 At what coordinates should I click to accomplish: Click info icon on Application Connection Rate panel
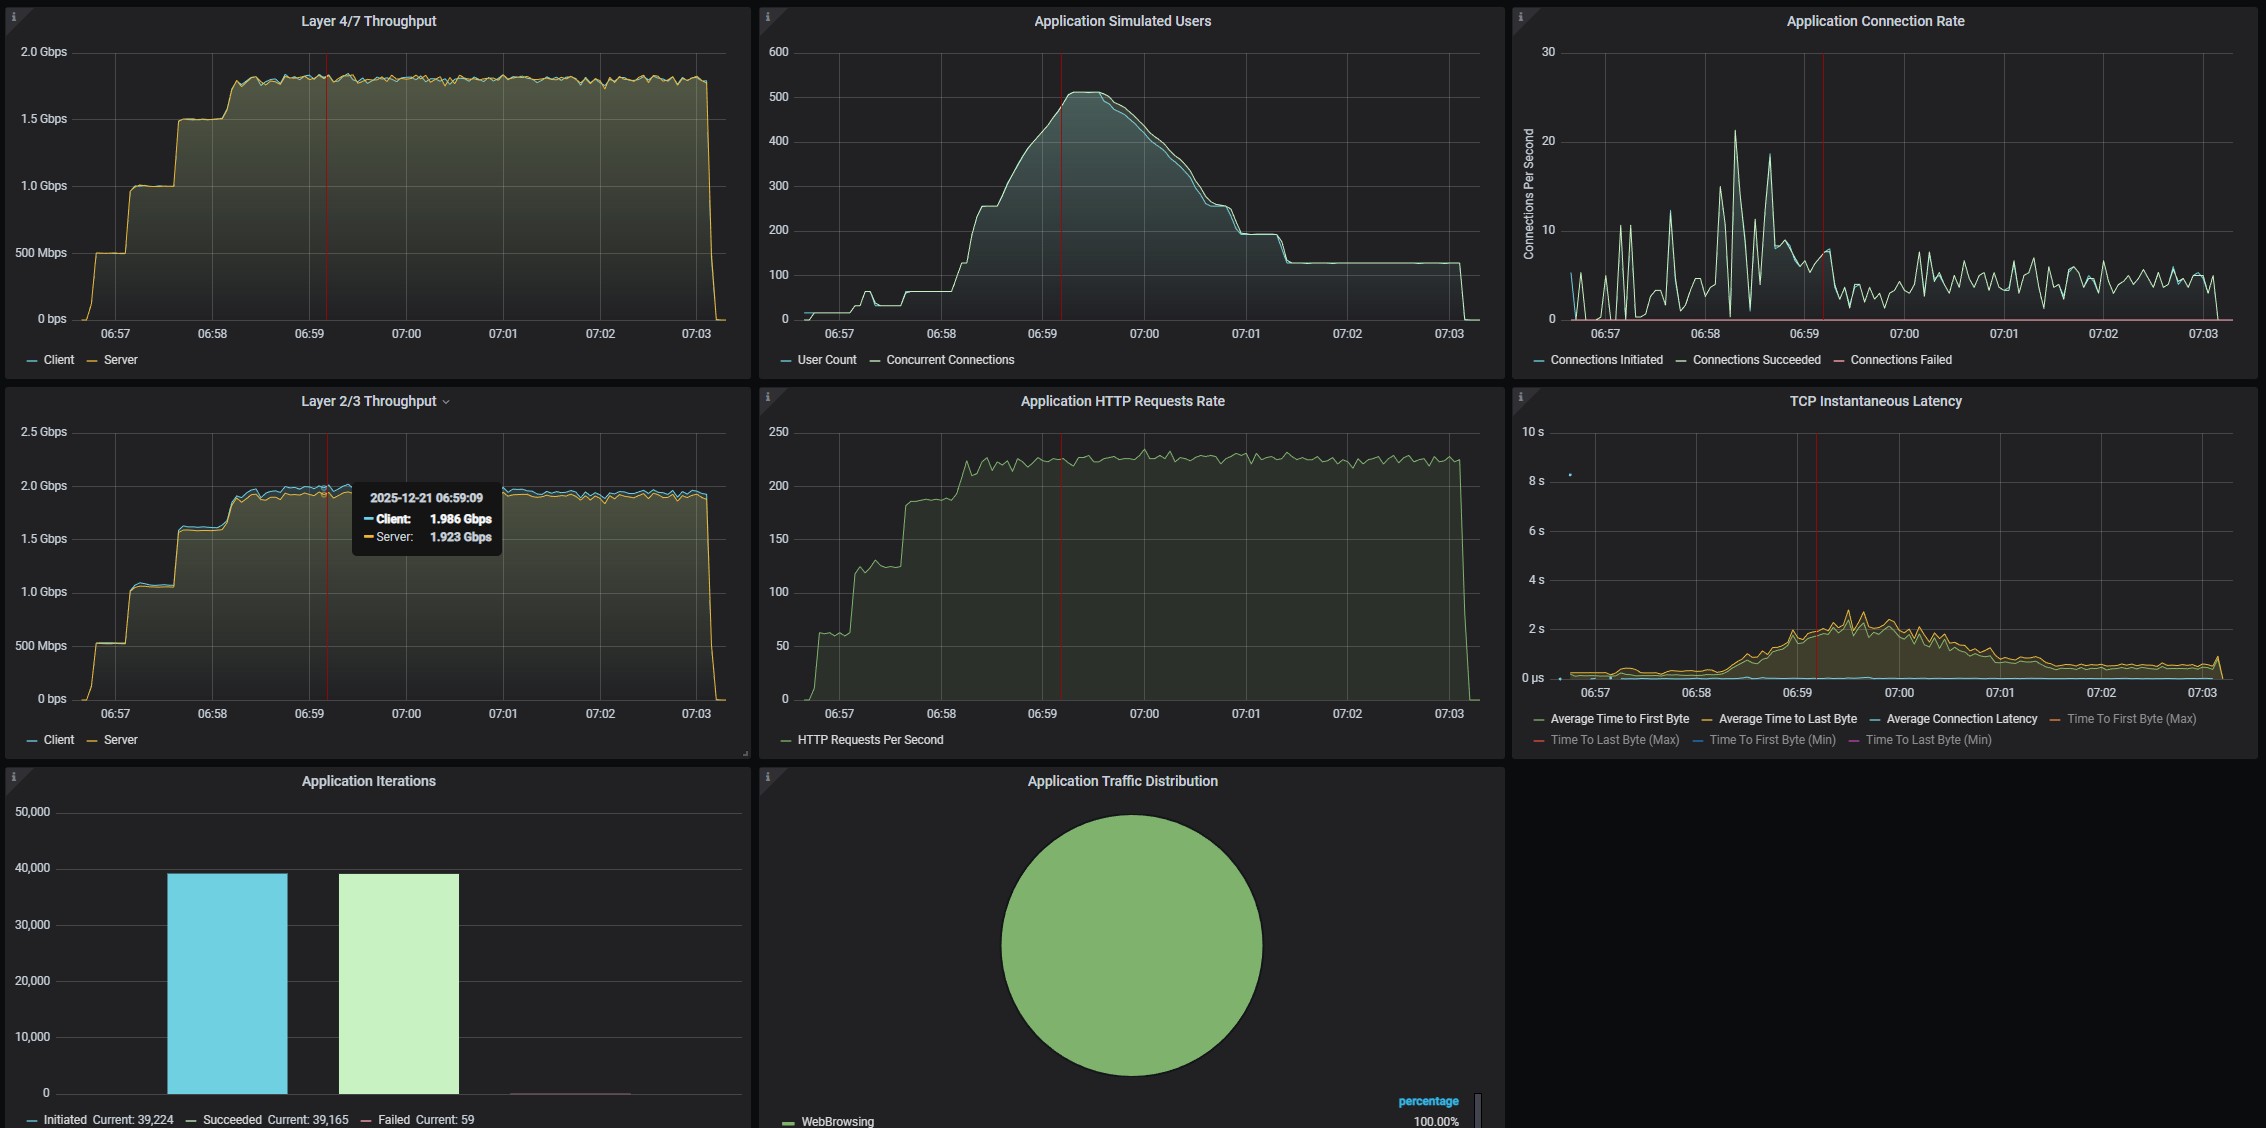(1520, 16)
